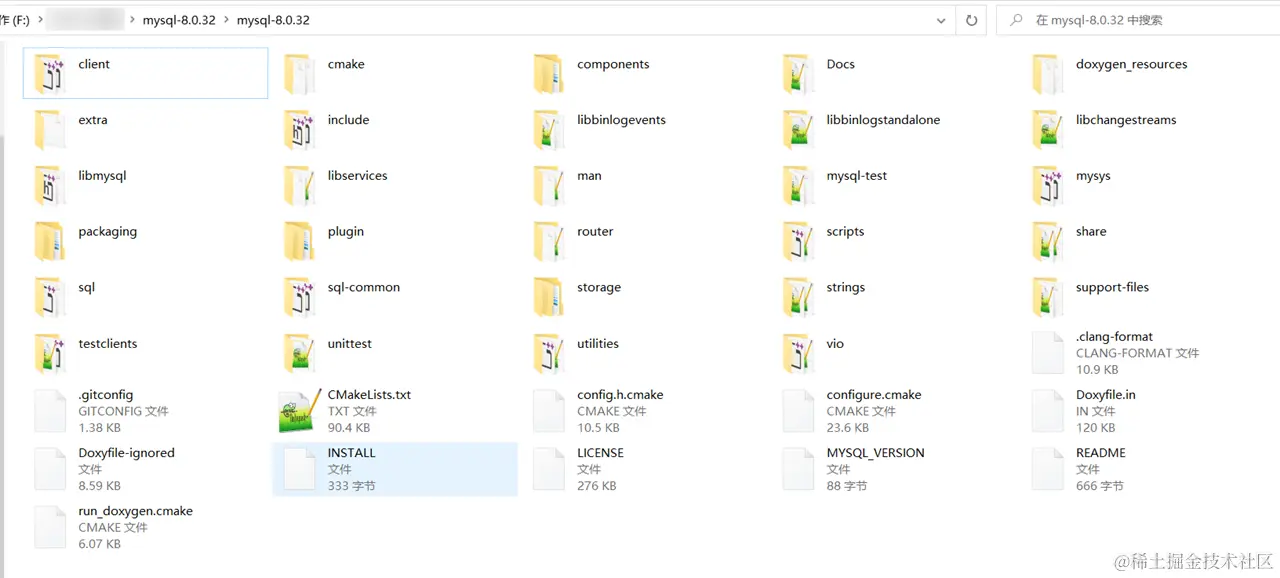Open the testclients folder icon
The height and width of the screenshot is (578, 1280).
click(50, 354)
